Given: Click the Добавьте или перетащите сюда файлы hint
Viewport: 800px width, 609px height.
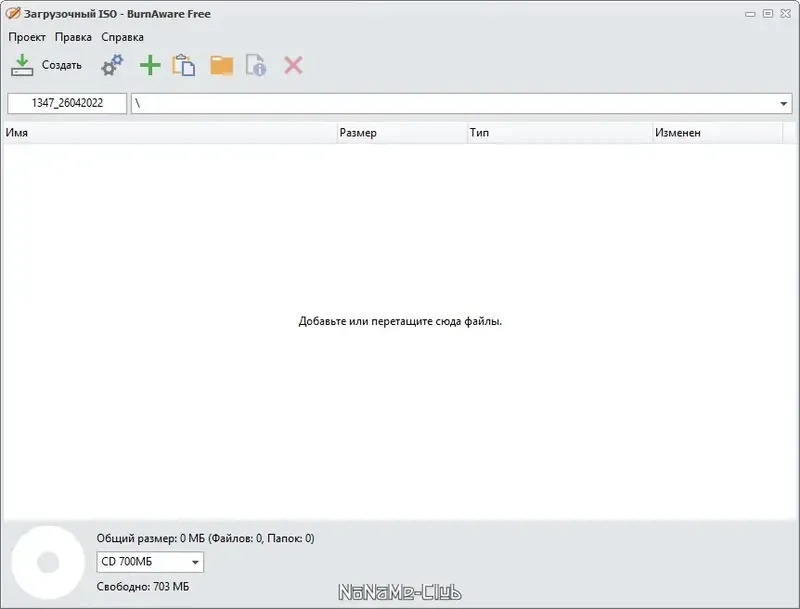Looking at the screenshot, I should click(x=400, y=321).
